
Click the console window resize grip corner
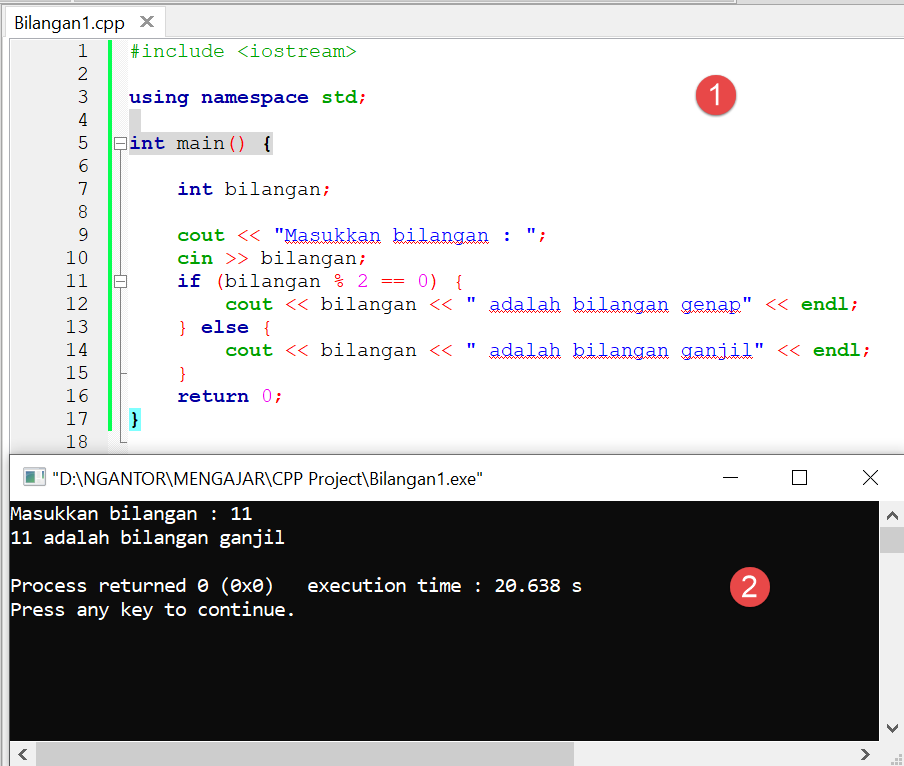coord(897,759)
